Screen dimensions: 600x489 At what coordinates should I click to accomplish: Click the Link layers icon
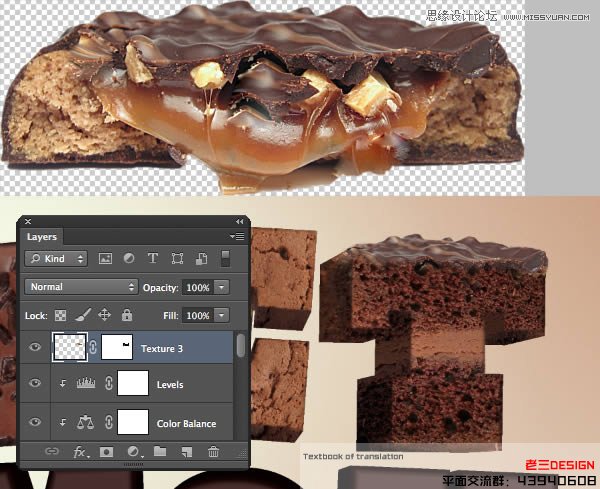[52, 452]
